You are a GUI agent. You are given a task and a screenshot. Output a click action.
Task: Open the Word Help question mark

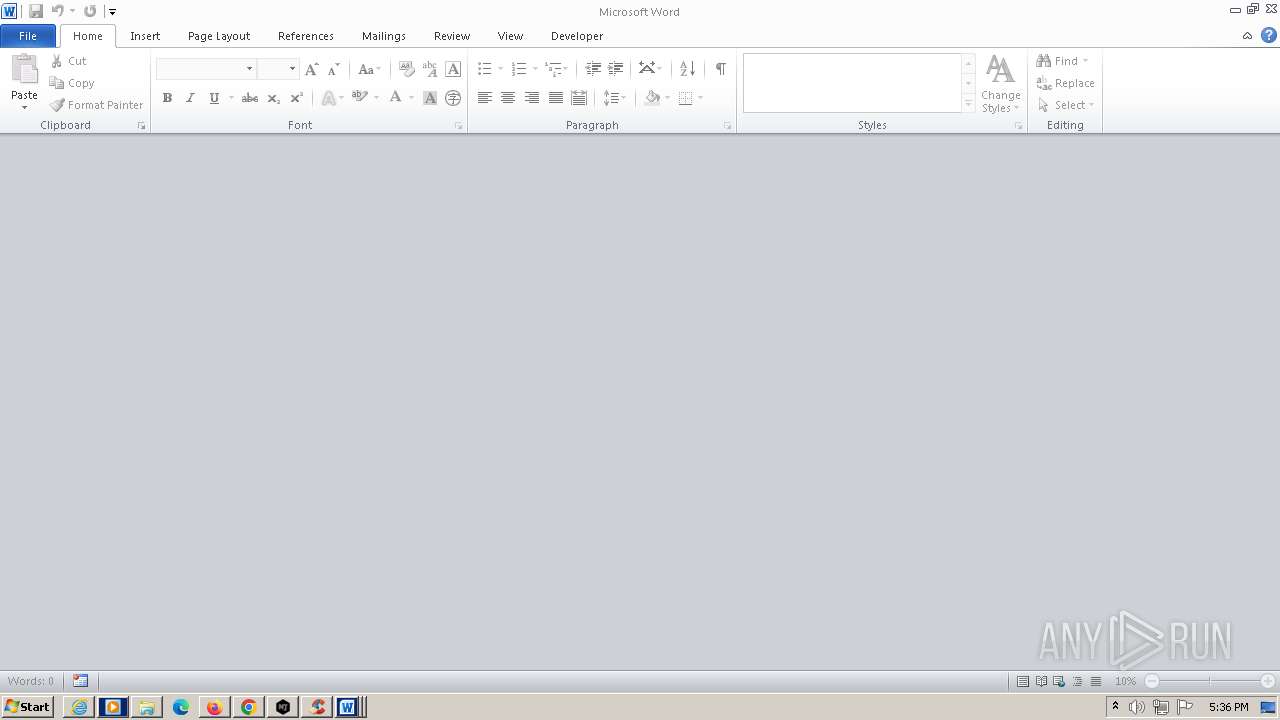click(1269, 35)
